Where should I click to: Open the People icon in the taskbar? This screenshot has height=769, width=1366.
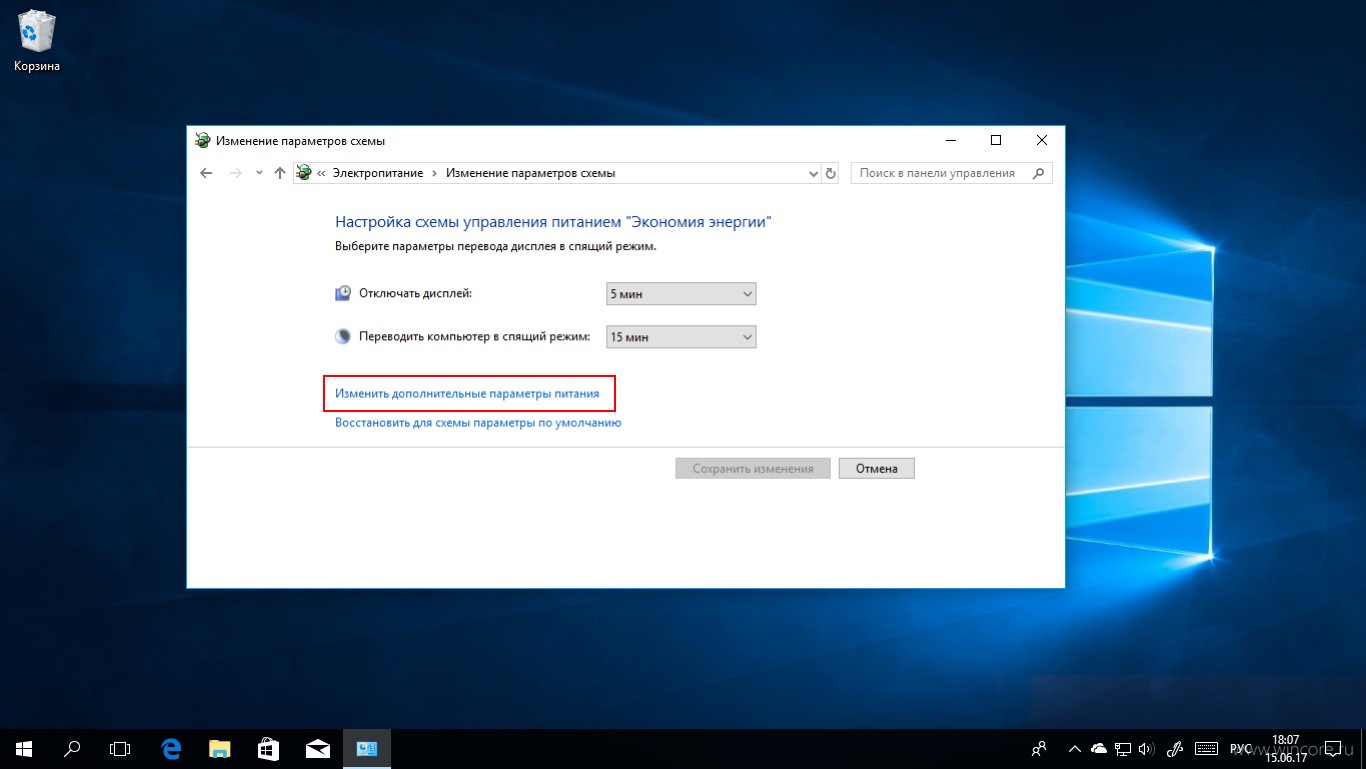pos(1040,748)
